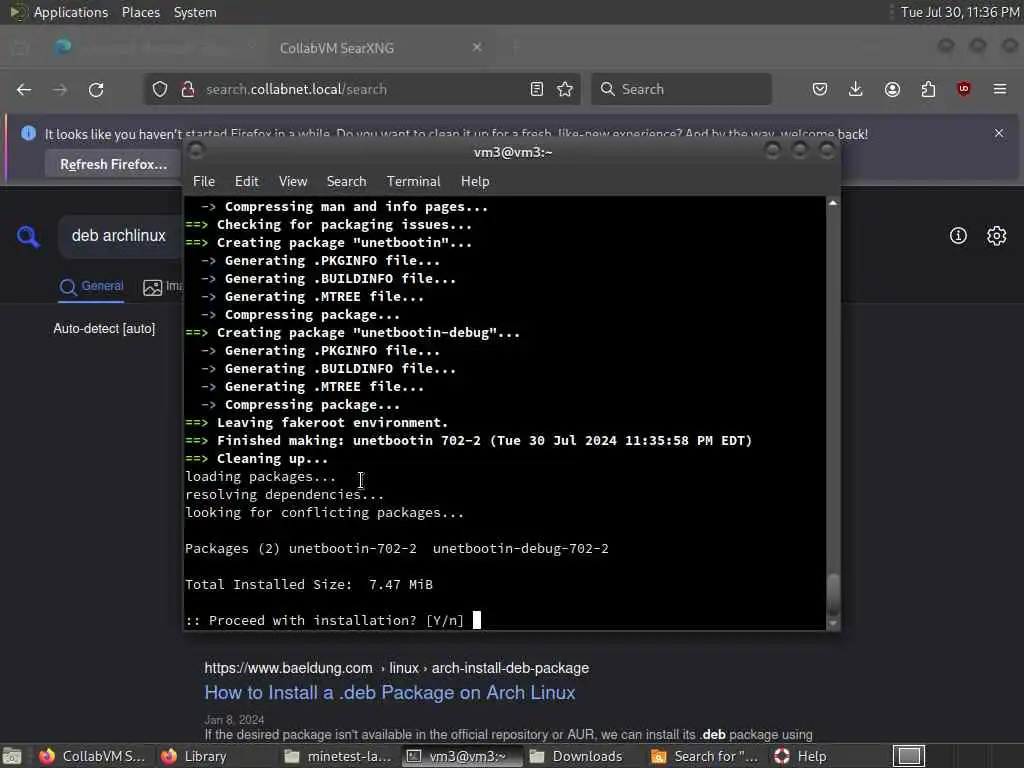
Task: Open the terminal View menu
Action: (293, 182)
